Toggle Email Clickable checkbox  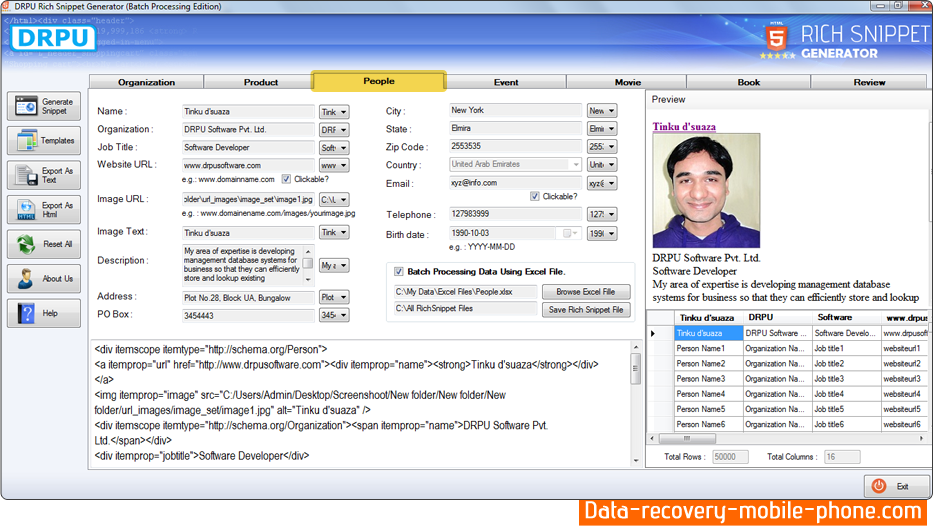point(534,196)
